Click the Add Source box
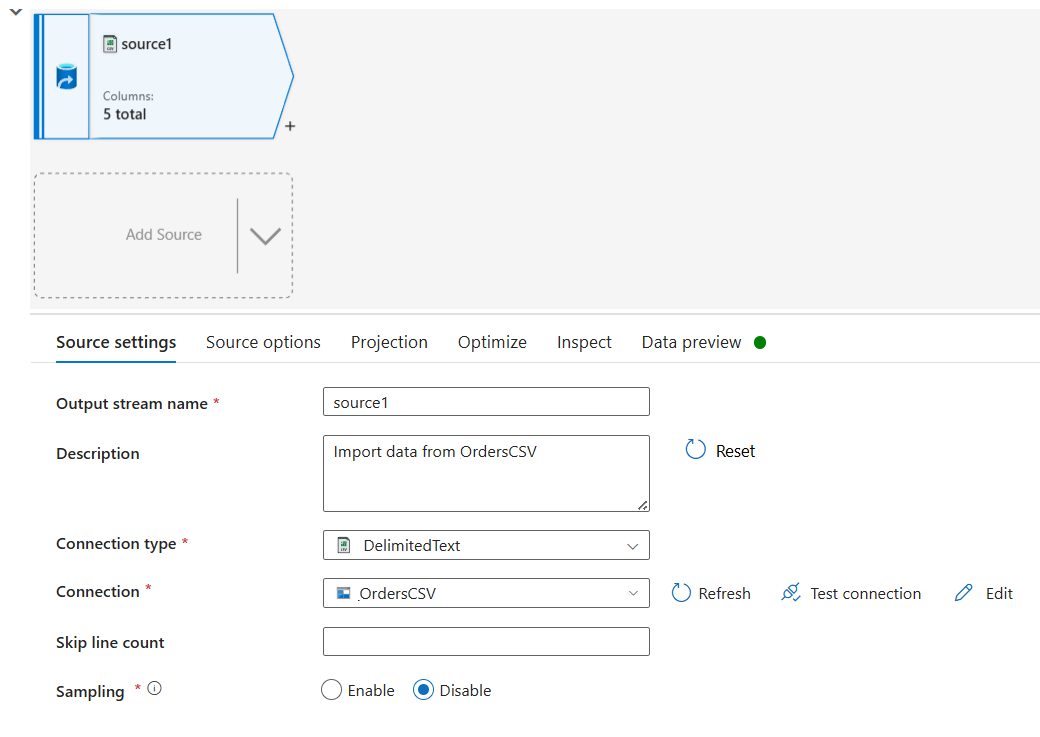Image resolution: width=1040 pixels, height=737 pixels. point(163,235)
